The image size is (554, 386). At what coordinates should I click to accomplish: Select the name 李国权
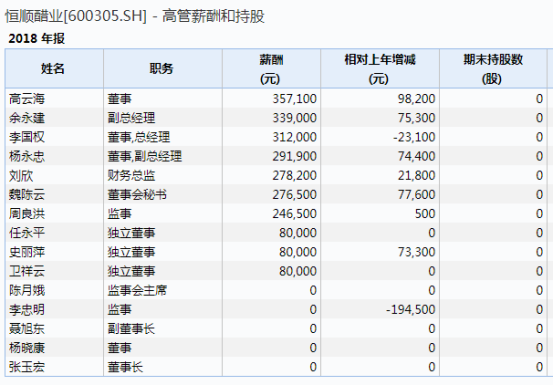coord(27,137)
